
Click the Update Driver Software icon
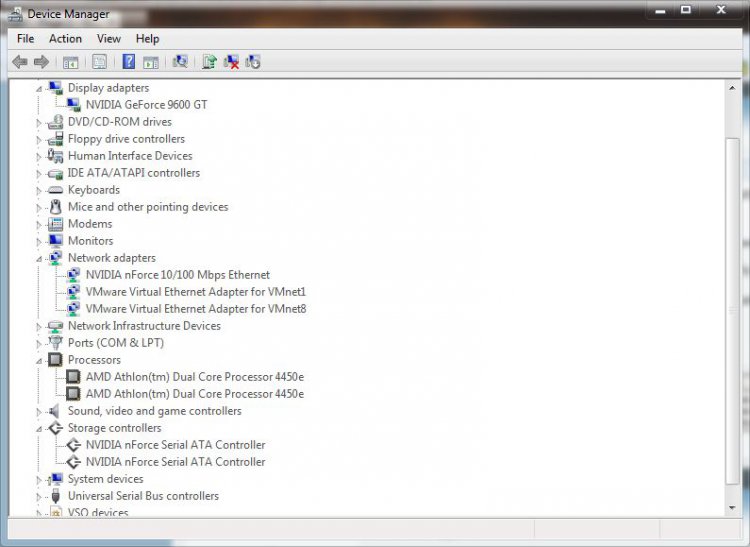coord(210,62)
